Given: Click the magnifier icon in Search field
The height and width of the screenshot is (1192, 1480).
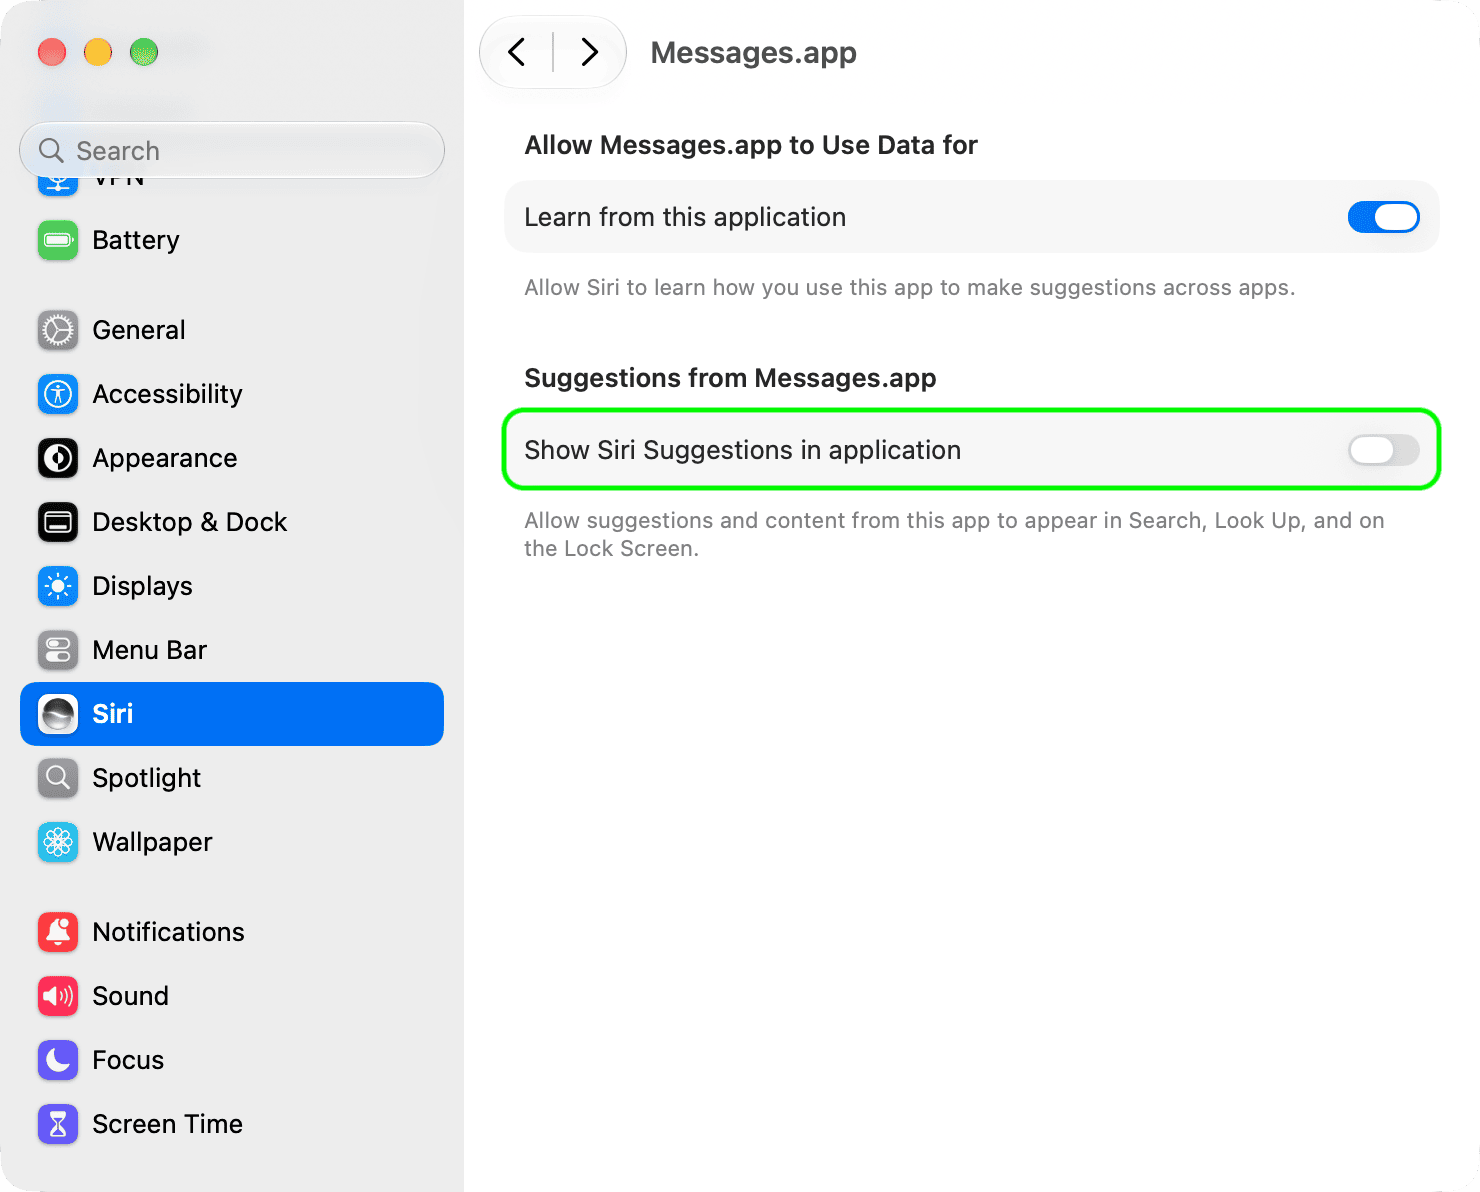Looking at the screenshot, I should [x=51, y=150].
